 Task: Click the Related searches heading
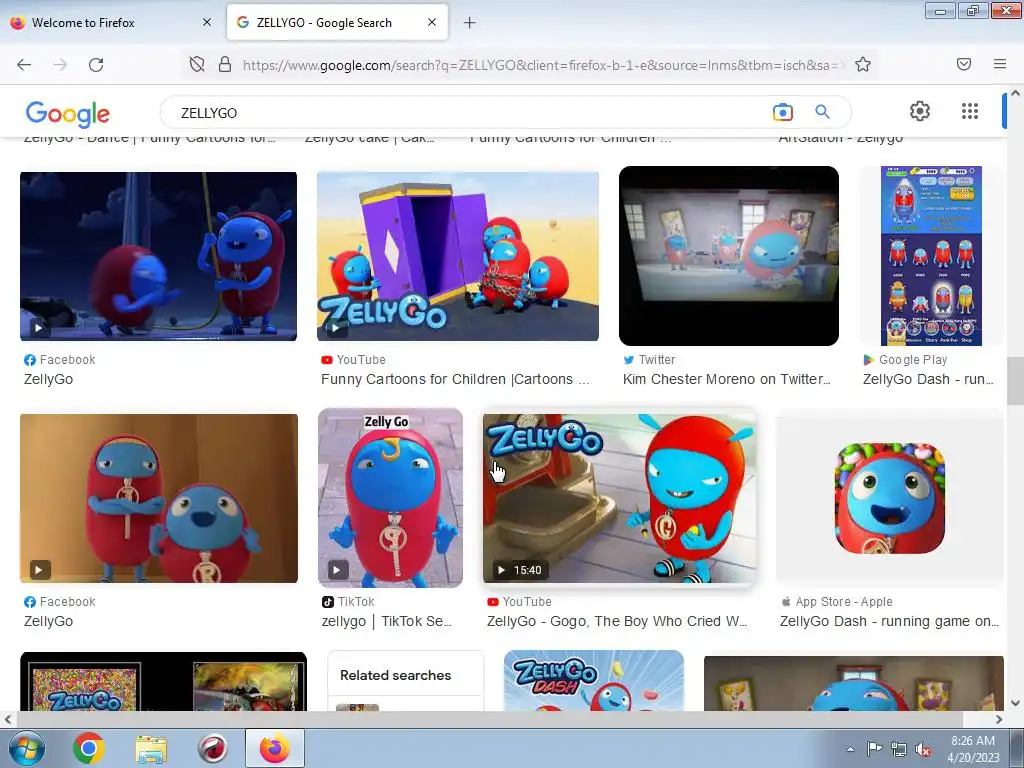[x=396, y=675]
